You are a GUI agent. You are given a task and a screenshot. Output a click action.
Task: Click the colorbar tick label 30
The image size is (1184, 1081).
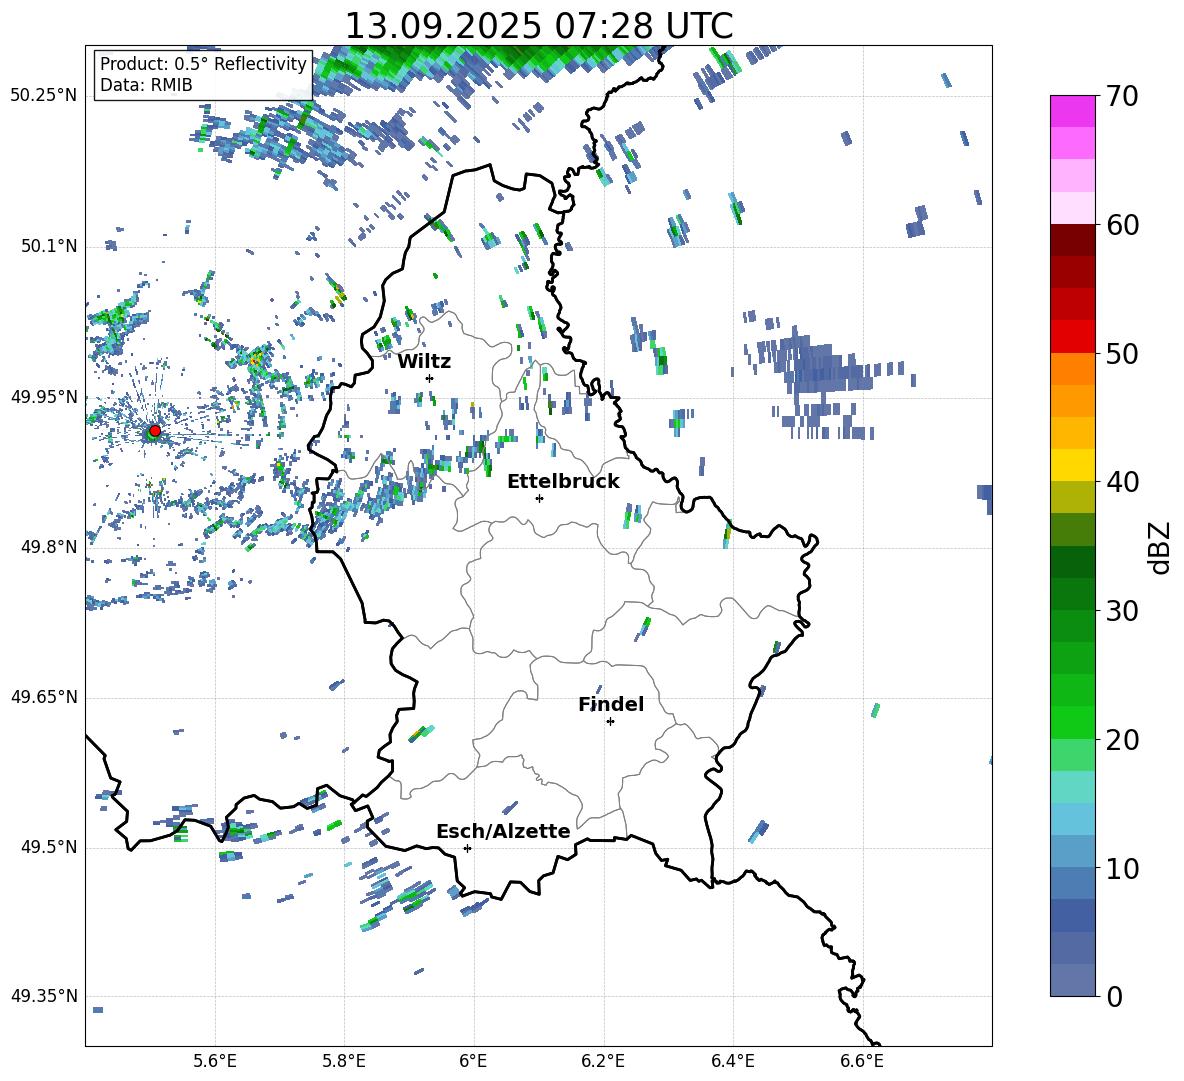tap(1122, 611)
